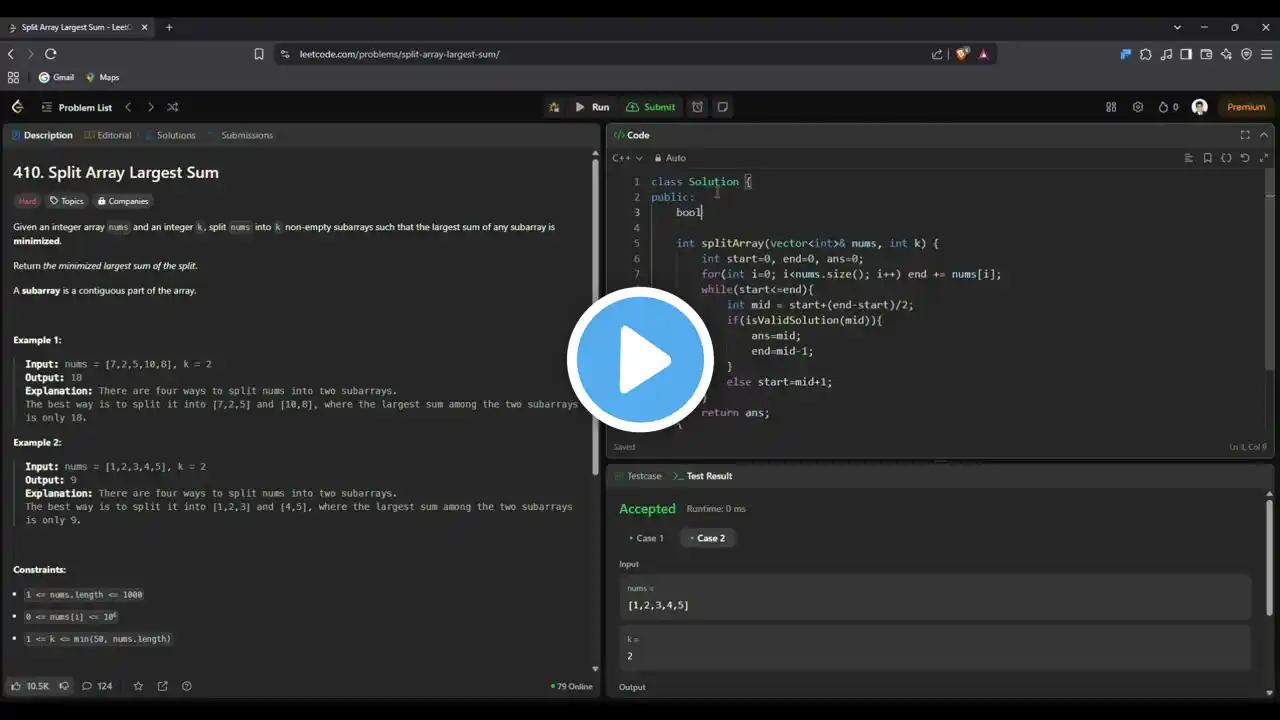This screenshot has width=1280, height=720.
Task: Open the settings gear icon
Action: click(x=1138, y=107)
